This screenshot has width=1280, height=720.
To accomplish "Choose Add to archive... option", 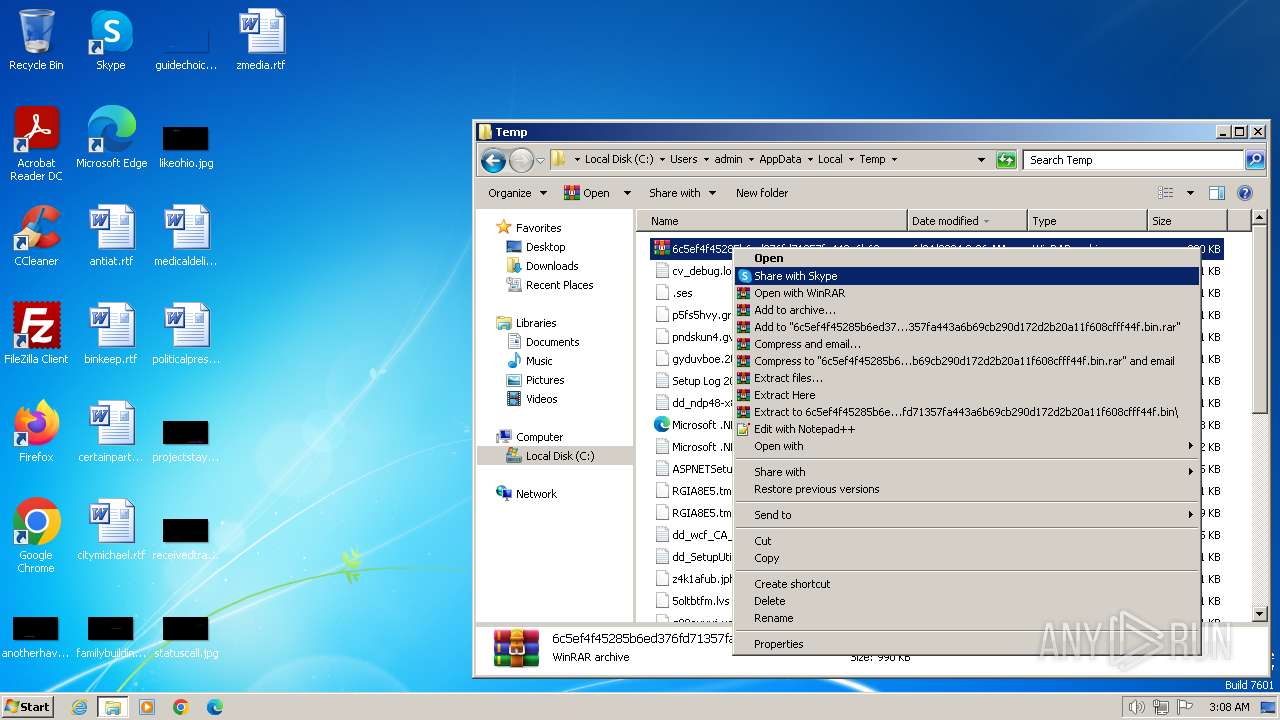I will (967, 310).
